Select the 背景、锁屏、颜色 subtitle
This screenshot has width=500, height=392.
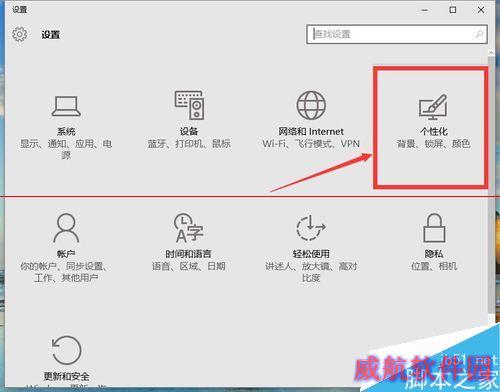433,144
